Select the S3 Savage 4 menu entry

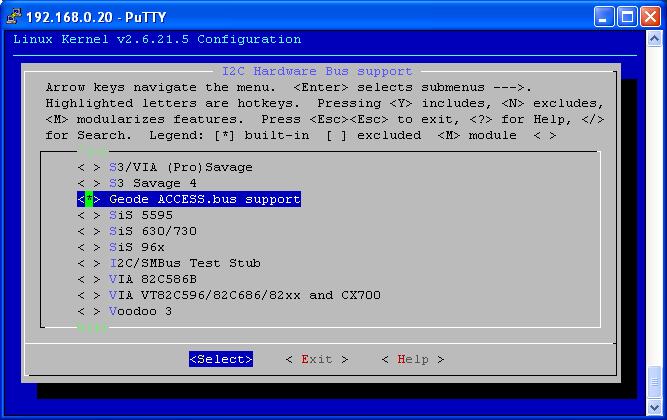153,183
